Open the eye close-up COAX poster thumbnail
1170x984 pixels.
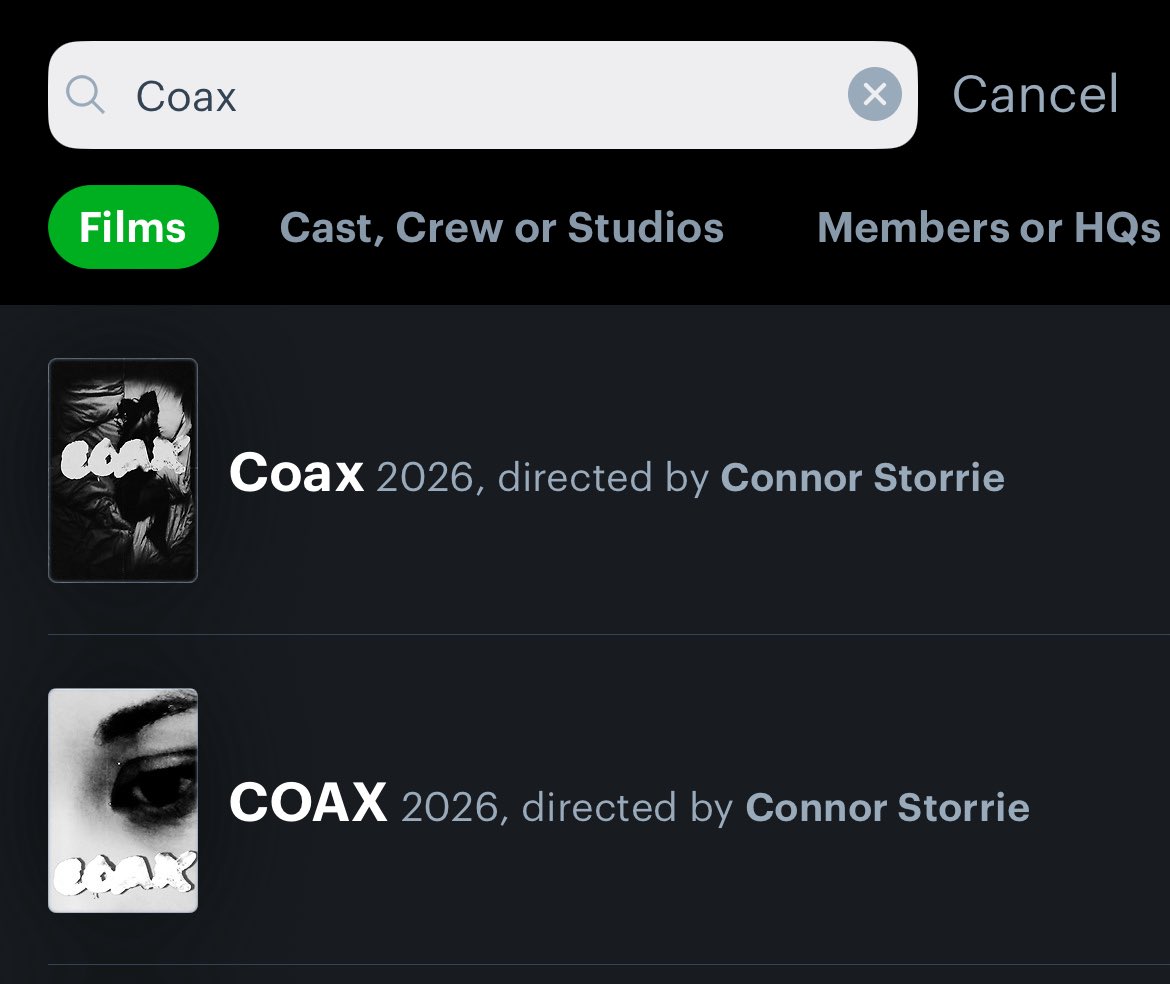tap(123, 800)
